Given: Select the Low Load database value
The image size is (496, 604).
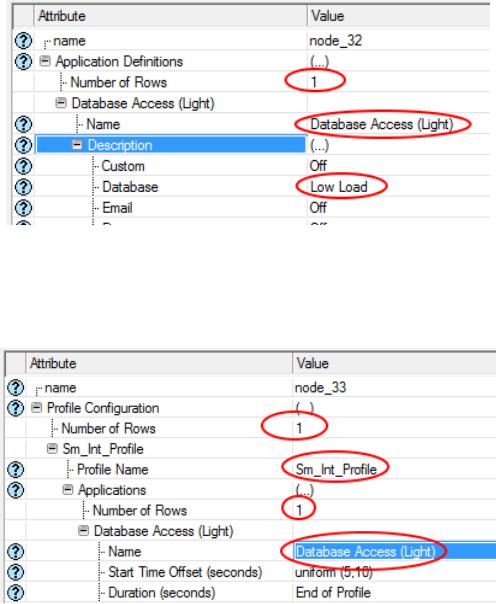Looking at the screenshot, I should (339, 187).
